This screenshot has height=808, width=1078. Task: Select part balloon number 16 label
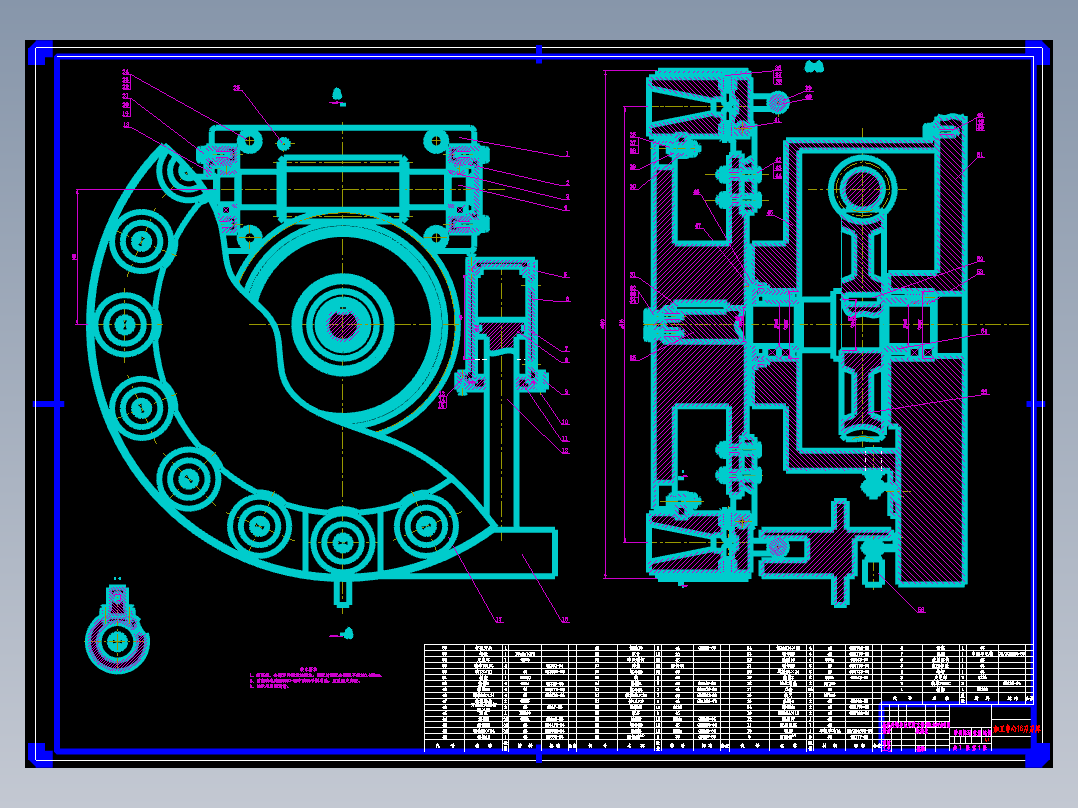click(x=565, y=620)
